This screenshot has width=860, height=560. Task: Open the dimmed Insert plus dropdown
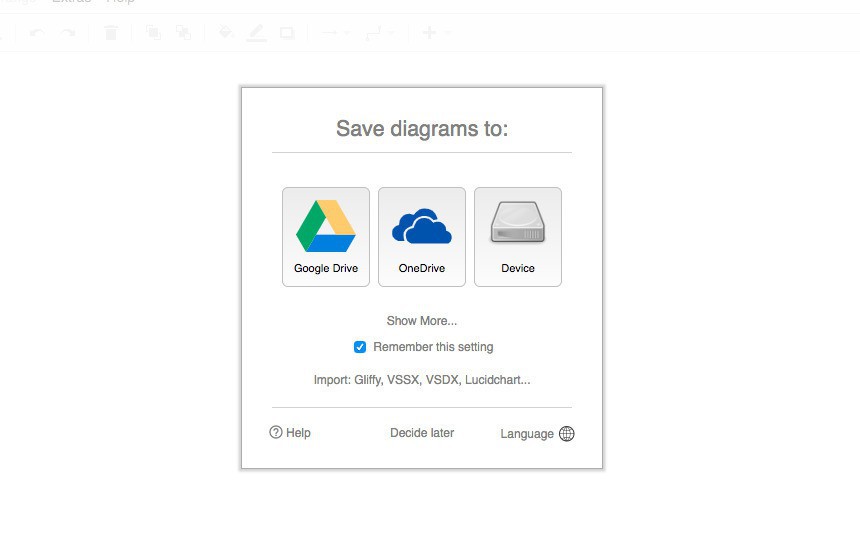pos(437,33)
